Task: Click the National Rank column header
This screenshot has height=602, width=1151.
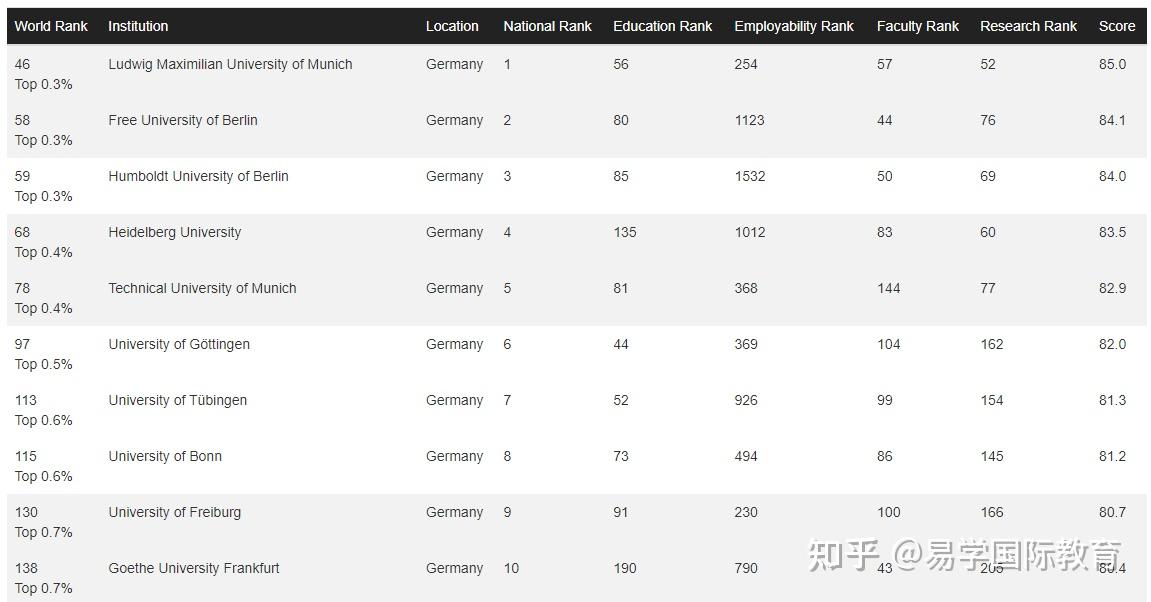Action: click(x=548, y=26)
